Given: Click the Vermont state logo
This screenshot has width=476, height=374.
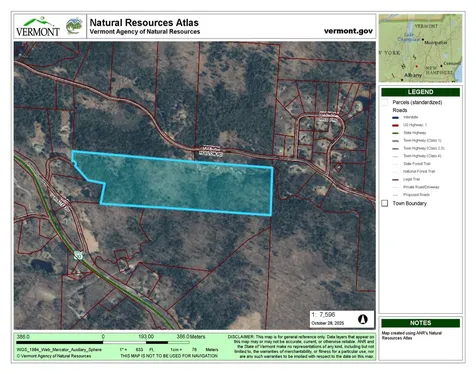Looking at the screenshot, I should [38, 27].
